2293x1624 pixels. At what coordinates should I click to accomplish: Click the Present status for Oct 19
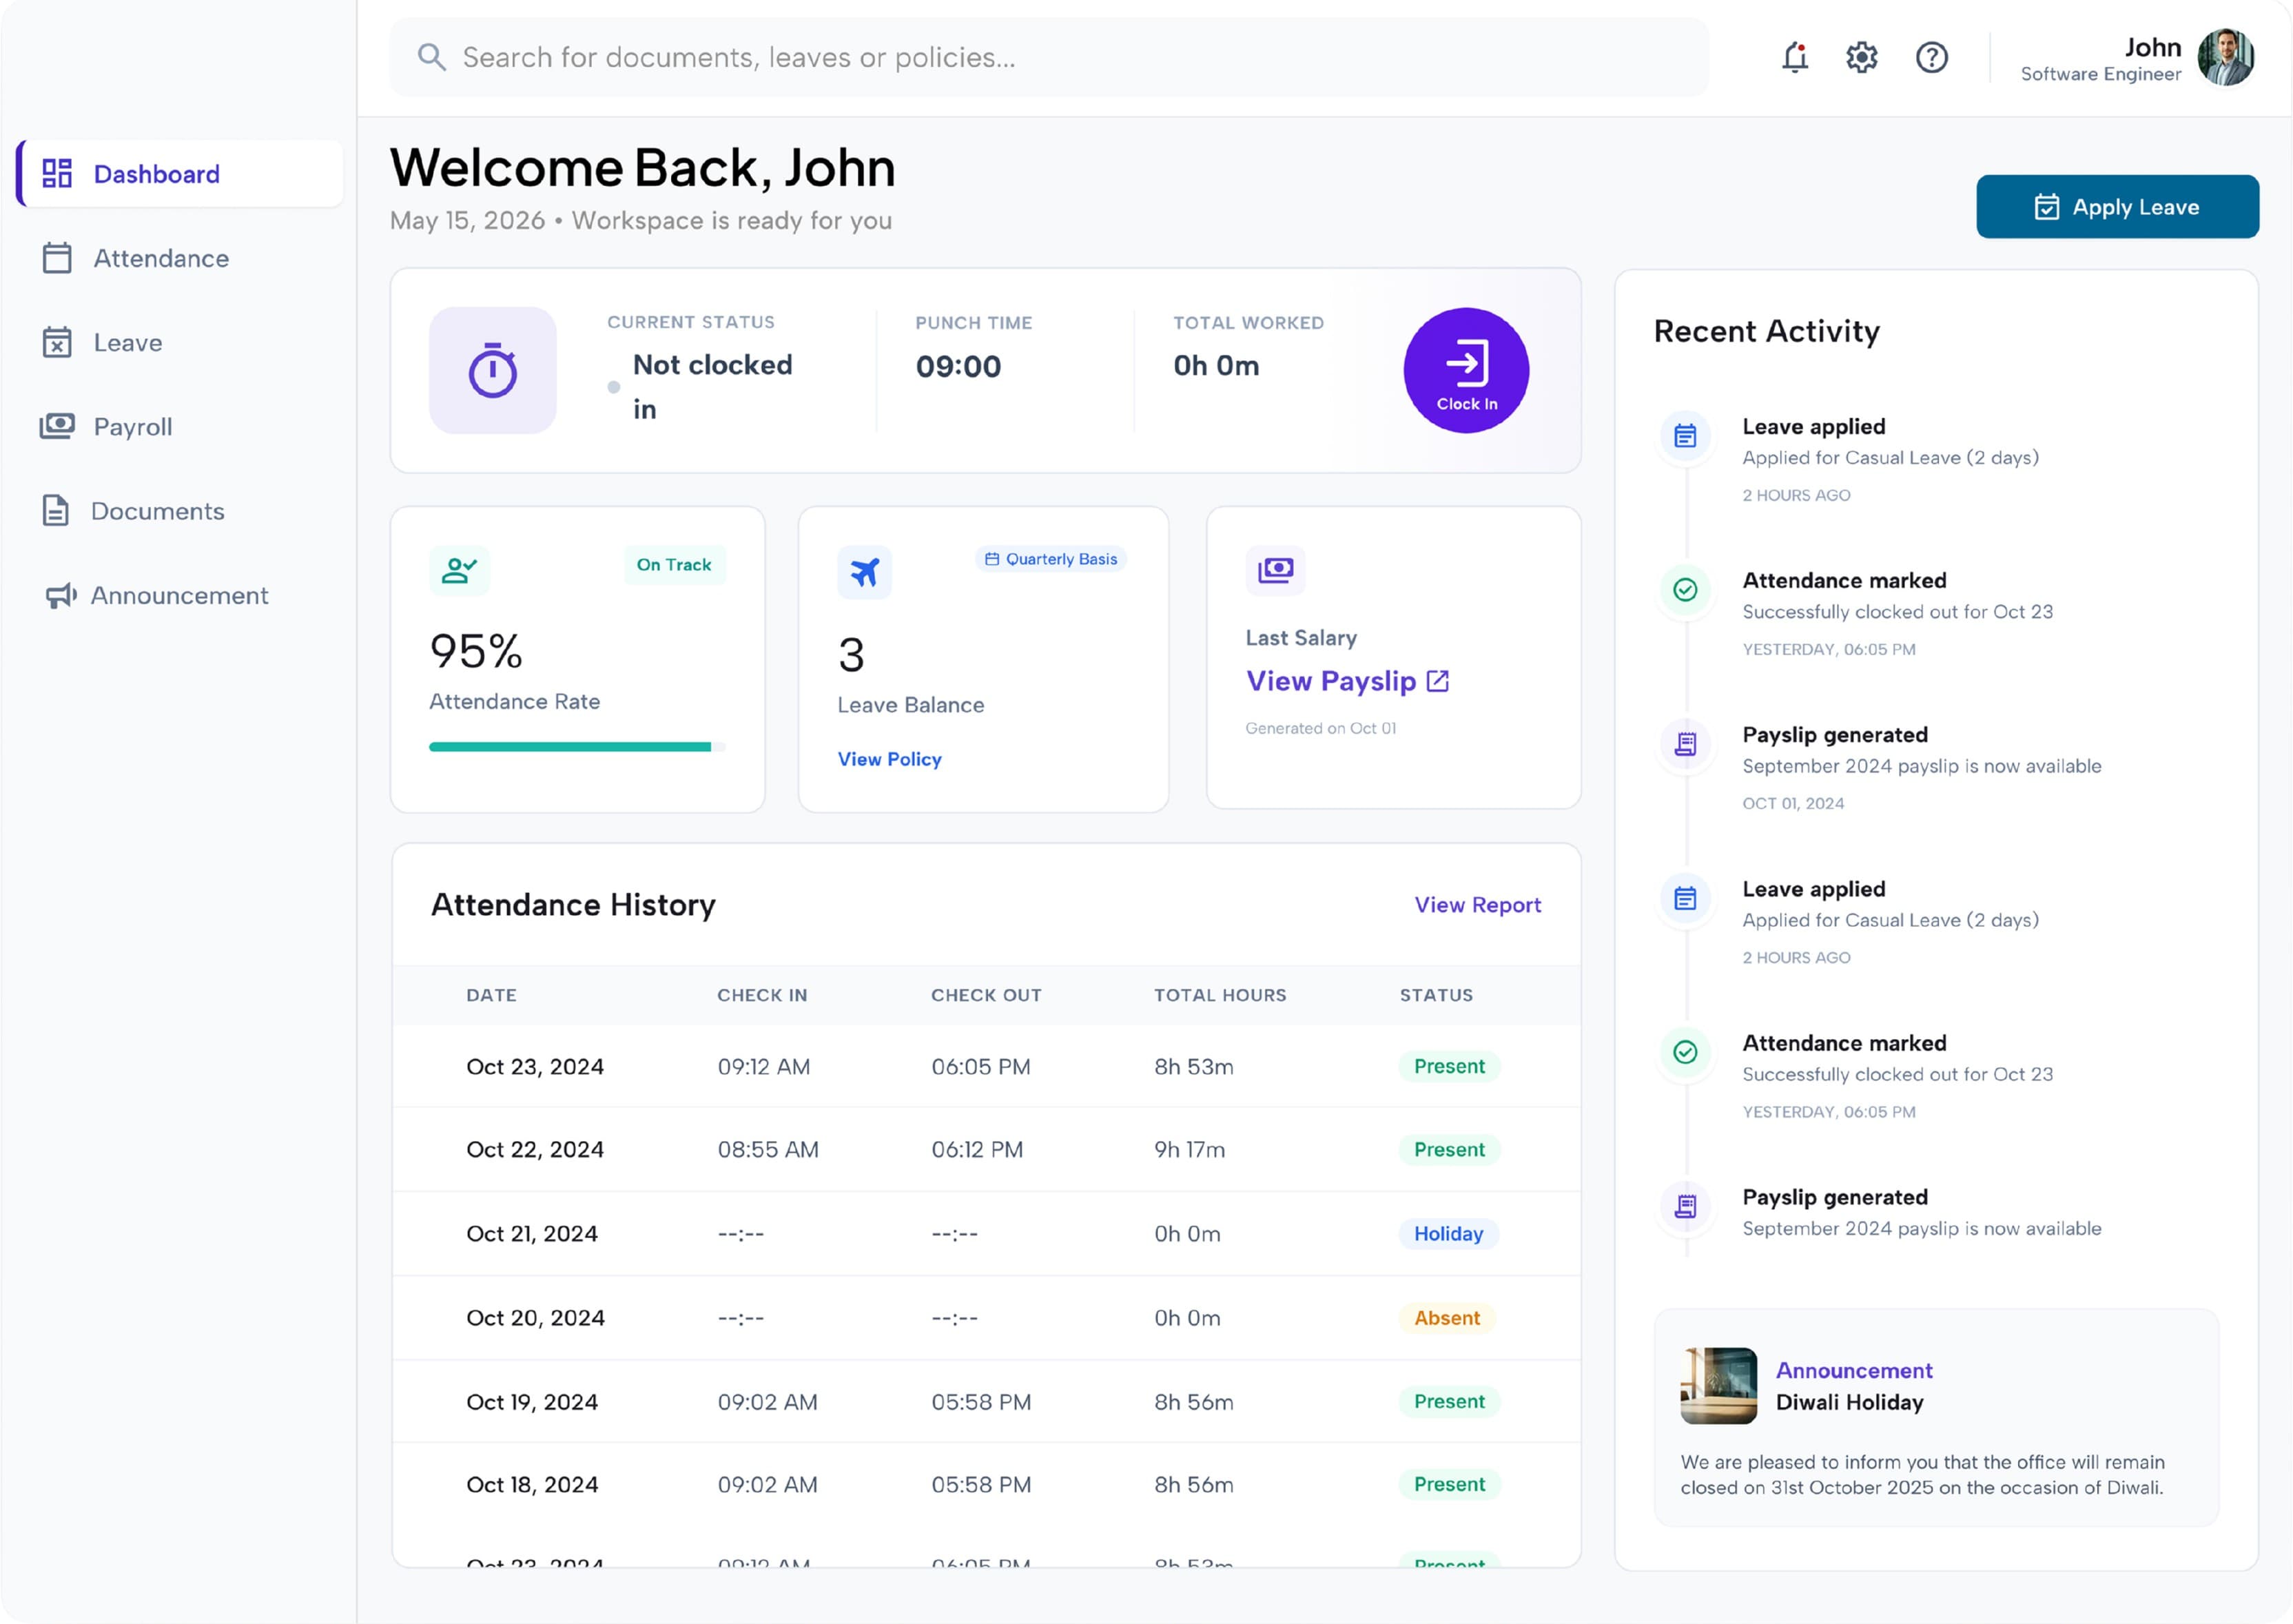click(1449, 1402)
